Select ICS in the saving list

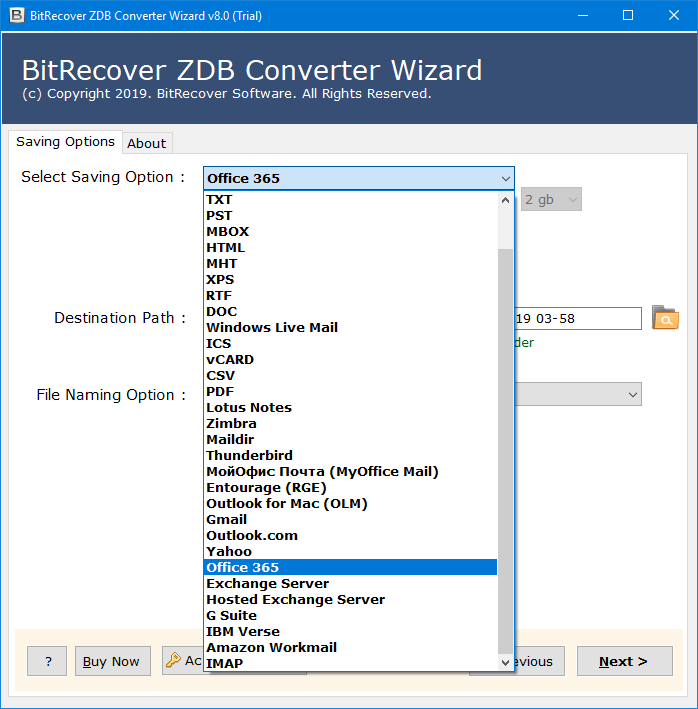tap(350, 344)
